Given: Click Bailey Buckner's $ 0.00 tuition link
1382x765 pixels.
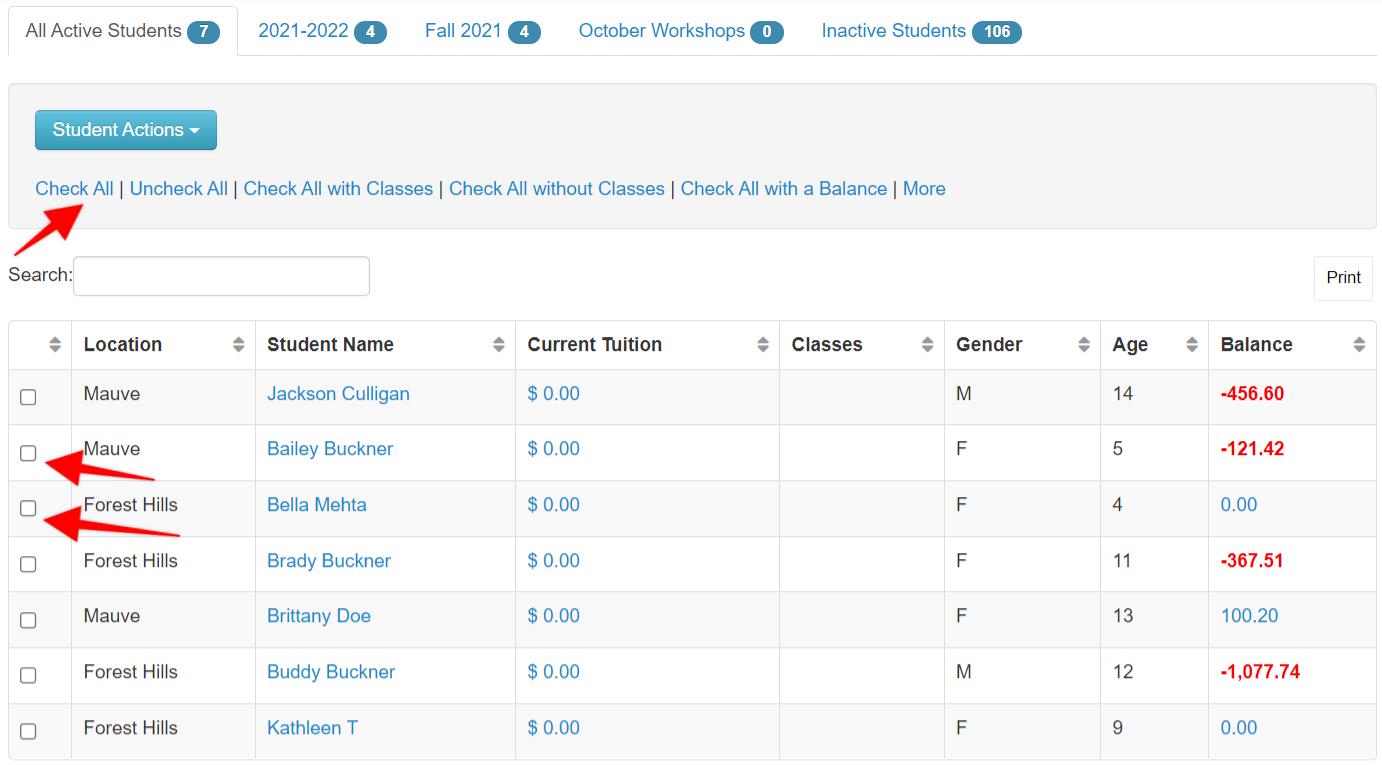Looking at the screenshot, I should coord(554,449).
